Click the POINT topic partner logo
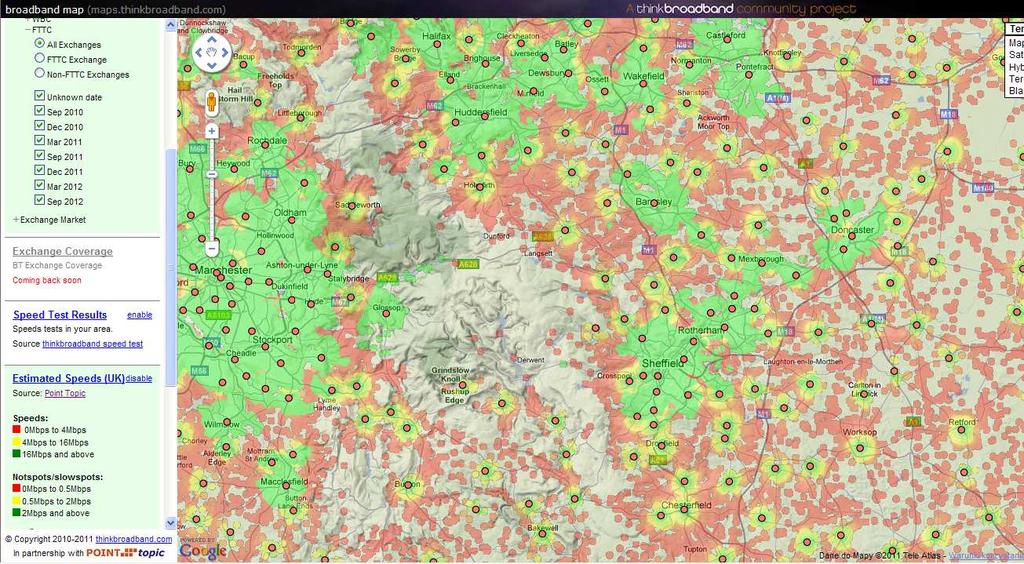 125,553
